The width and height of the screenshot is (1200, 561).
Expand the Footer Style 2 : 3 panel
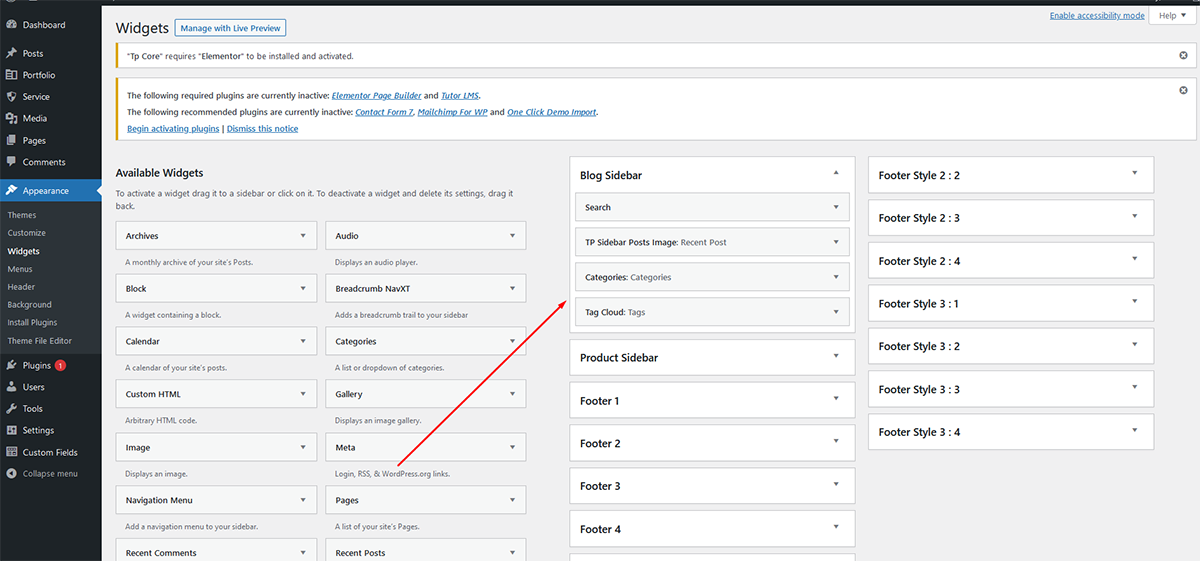coord(1134,217)
